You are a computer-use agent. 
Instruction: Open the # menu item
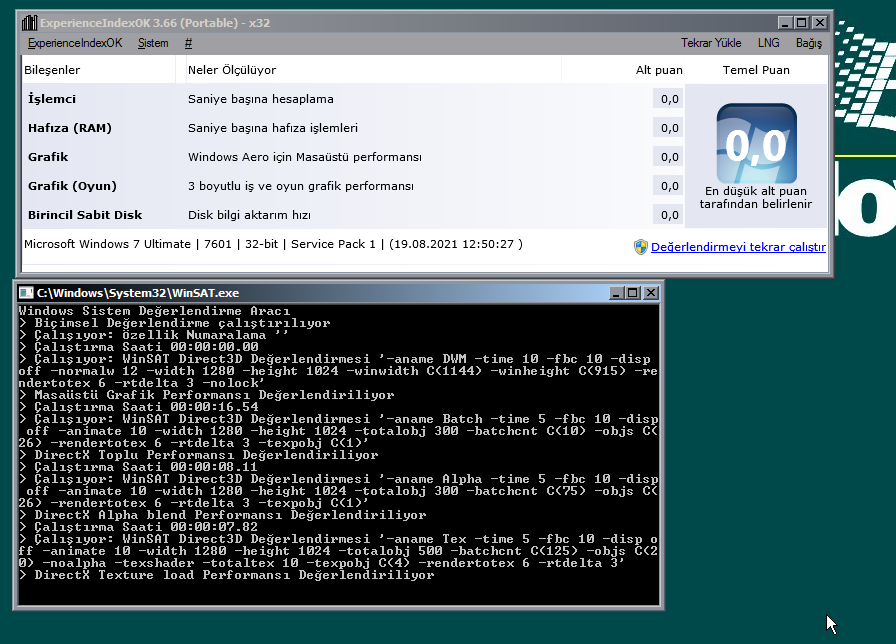pyautogui.click(x=189, y=43)
